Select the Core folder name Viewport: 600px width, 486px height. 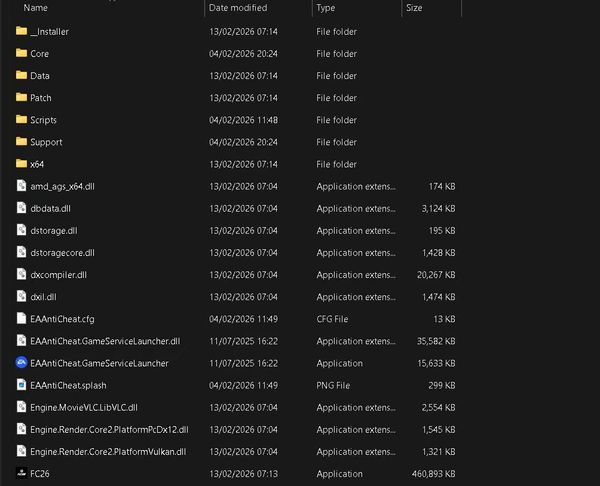pyautogui.click(x=39, y=54)
